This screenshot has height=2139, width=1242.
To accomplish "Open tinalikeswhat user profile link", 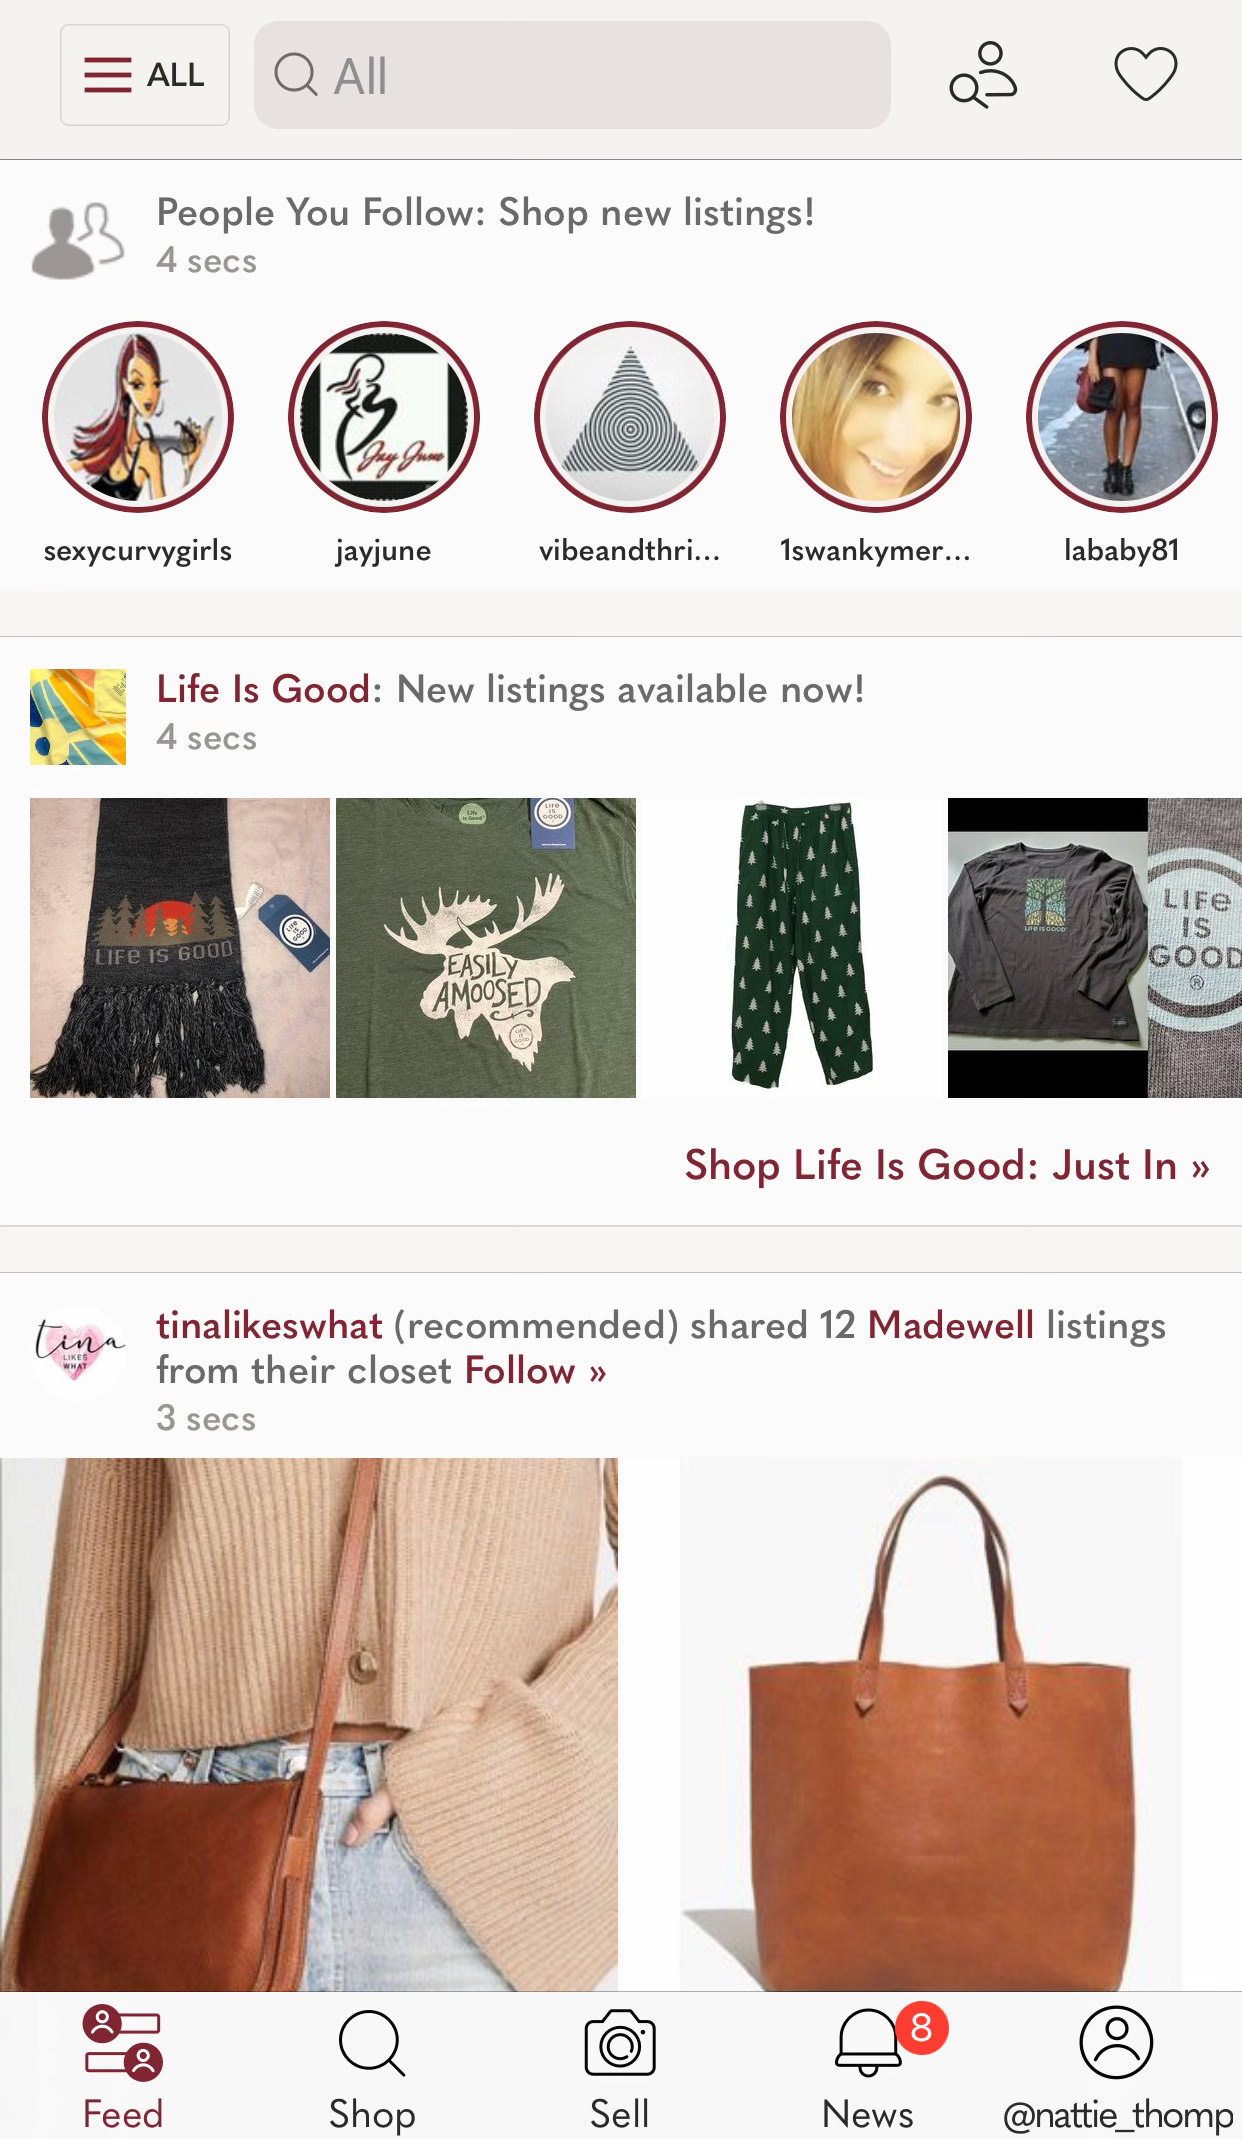I will 269,1325.
